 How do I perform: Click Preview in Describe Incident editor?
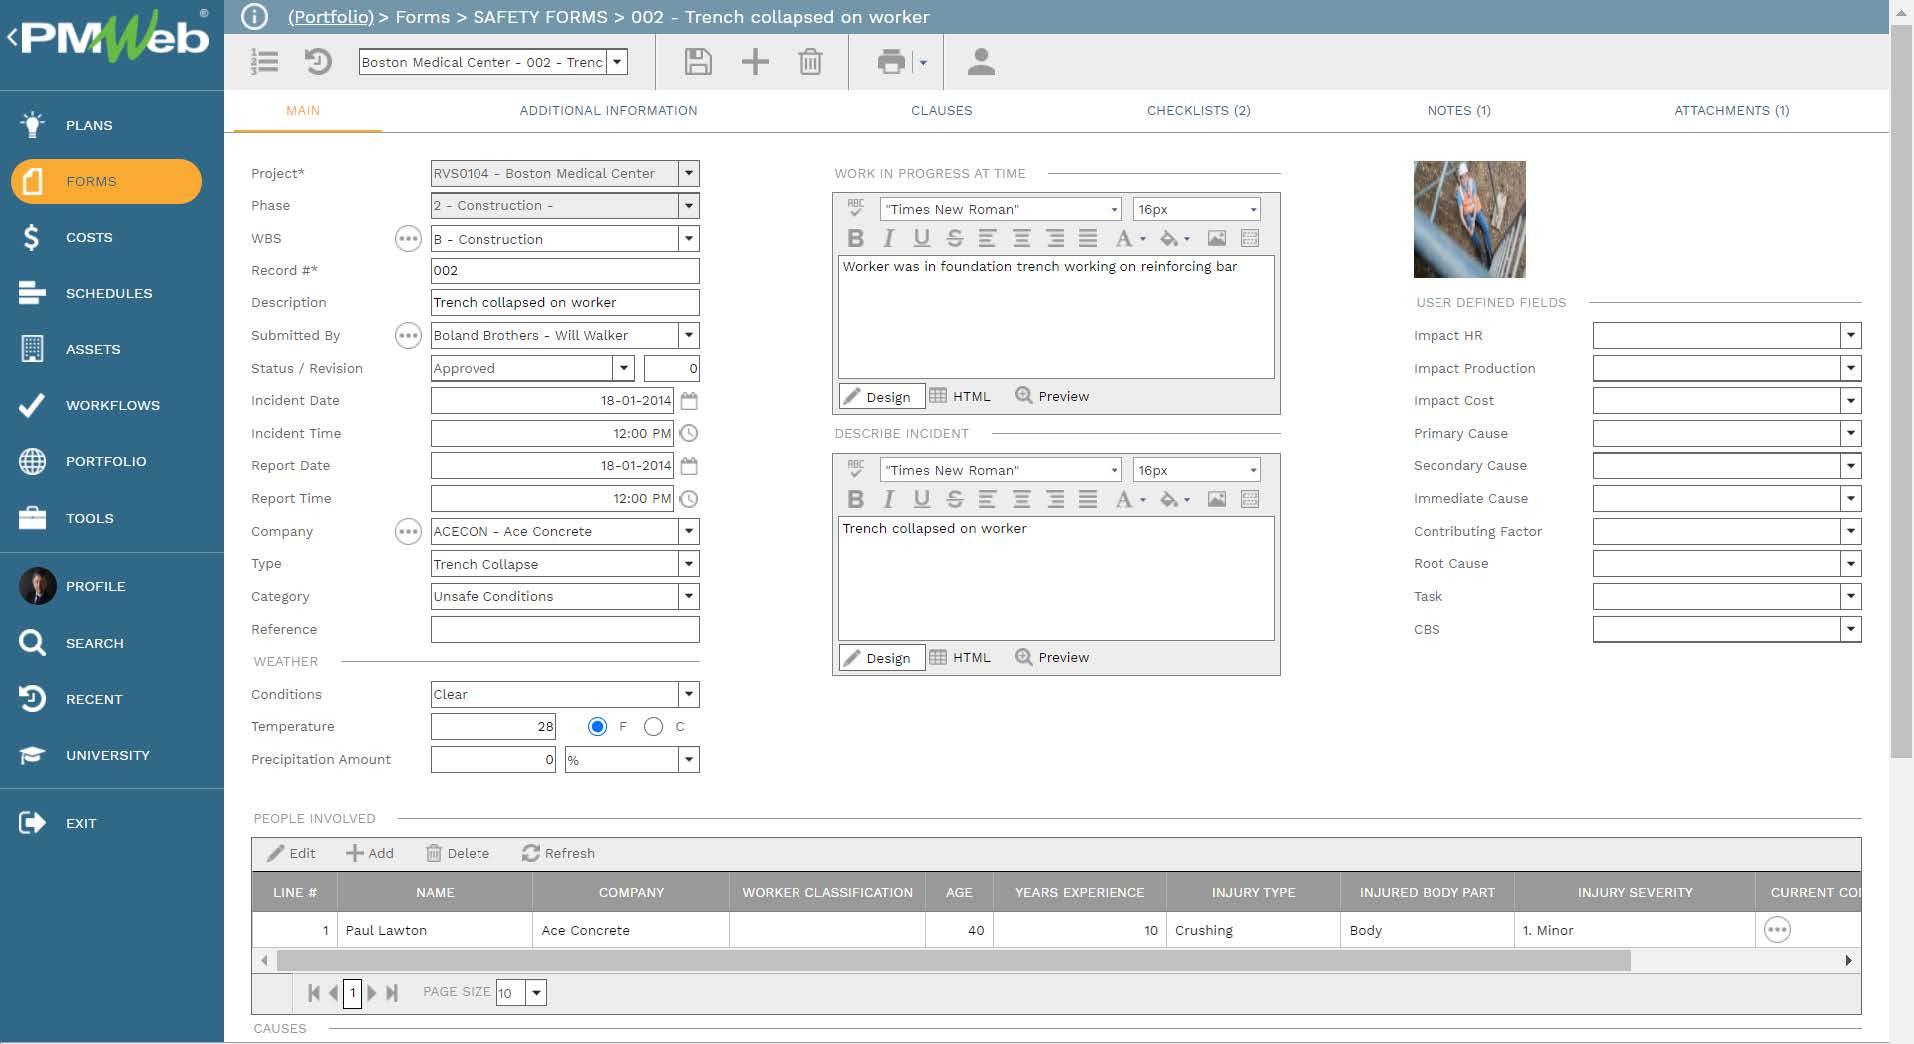(1052, 658)
